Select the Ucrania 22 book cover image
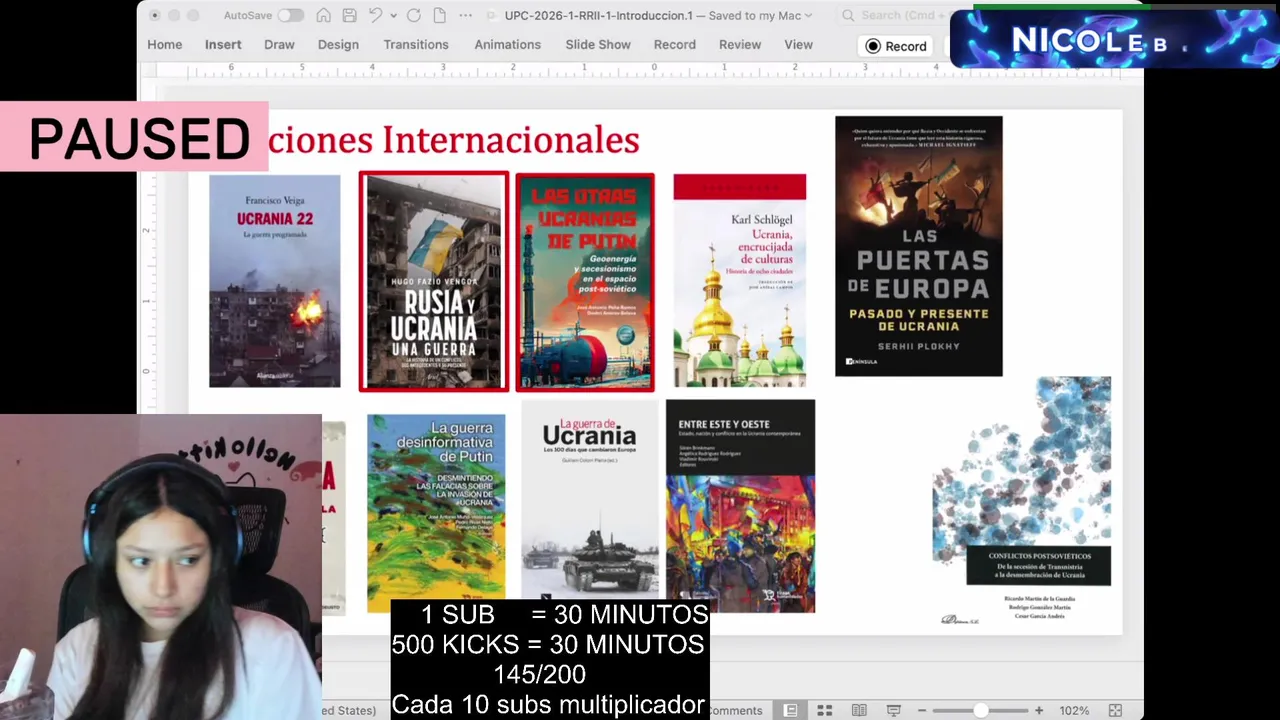The width and height of the screenshot is (1280, 720). [274, 281]
